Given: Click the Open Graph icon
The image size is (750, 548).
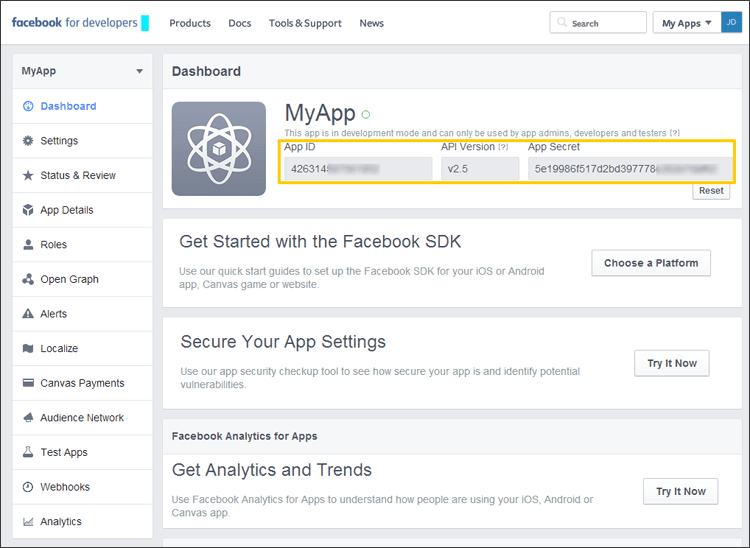Looking at the screenshot, I should [x=28, y=280].
